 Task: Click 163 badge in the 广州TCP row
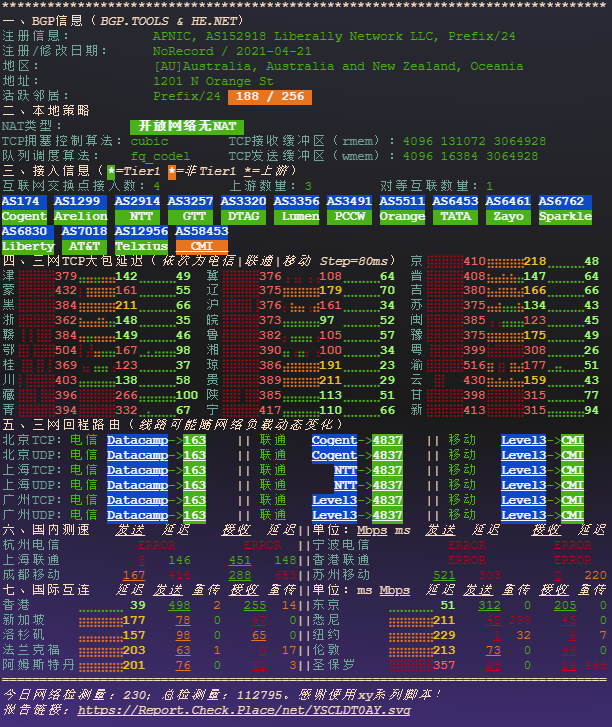(x=194, y=500)
